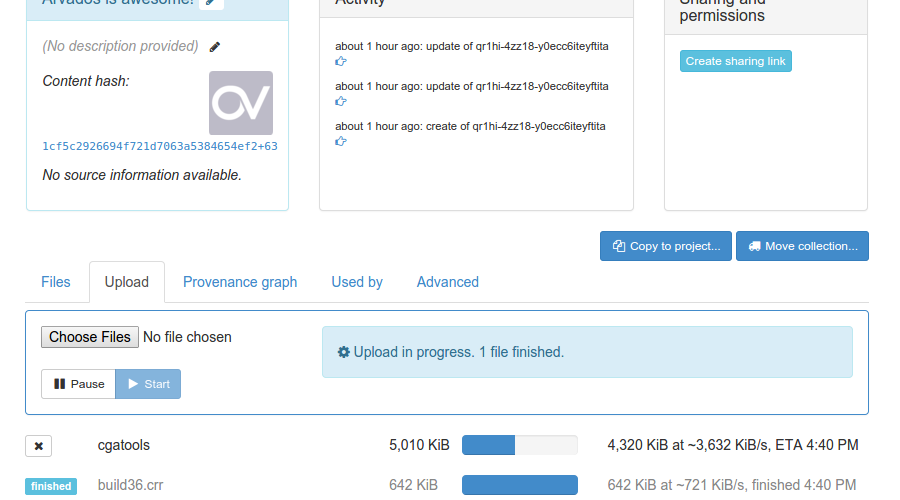900x500 pixels.
Task: Open the first update activity's pointing-hand link
Action: click(341, 61)
